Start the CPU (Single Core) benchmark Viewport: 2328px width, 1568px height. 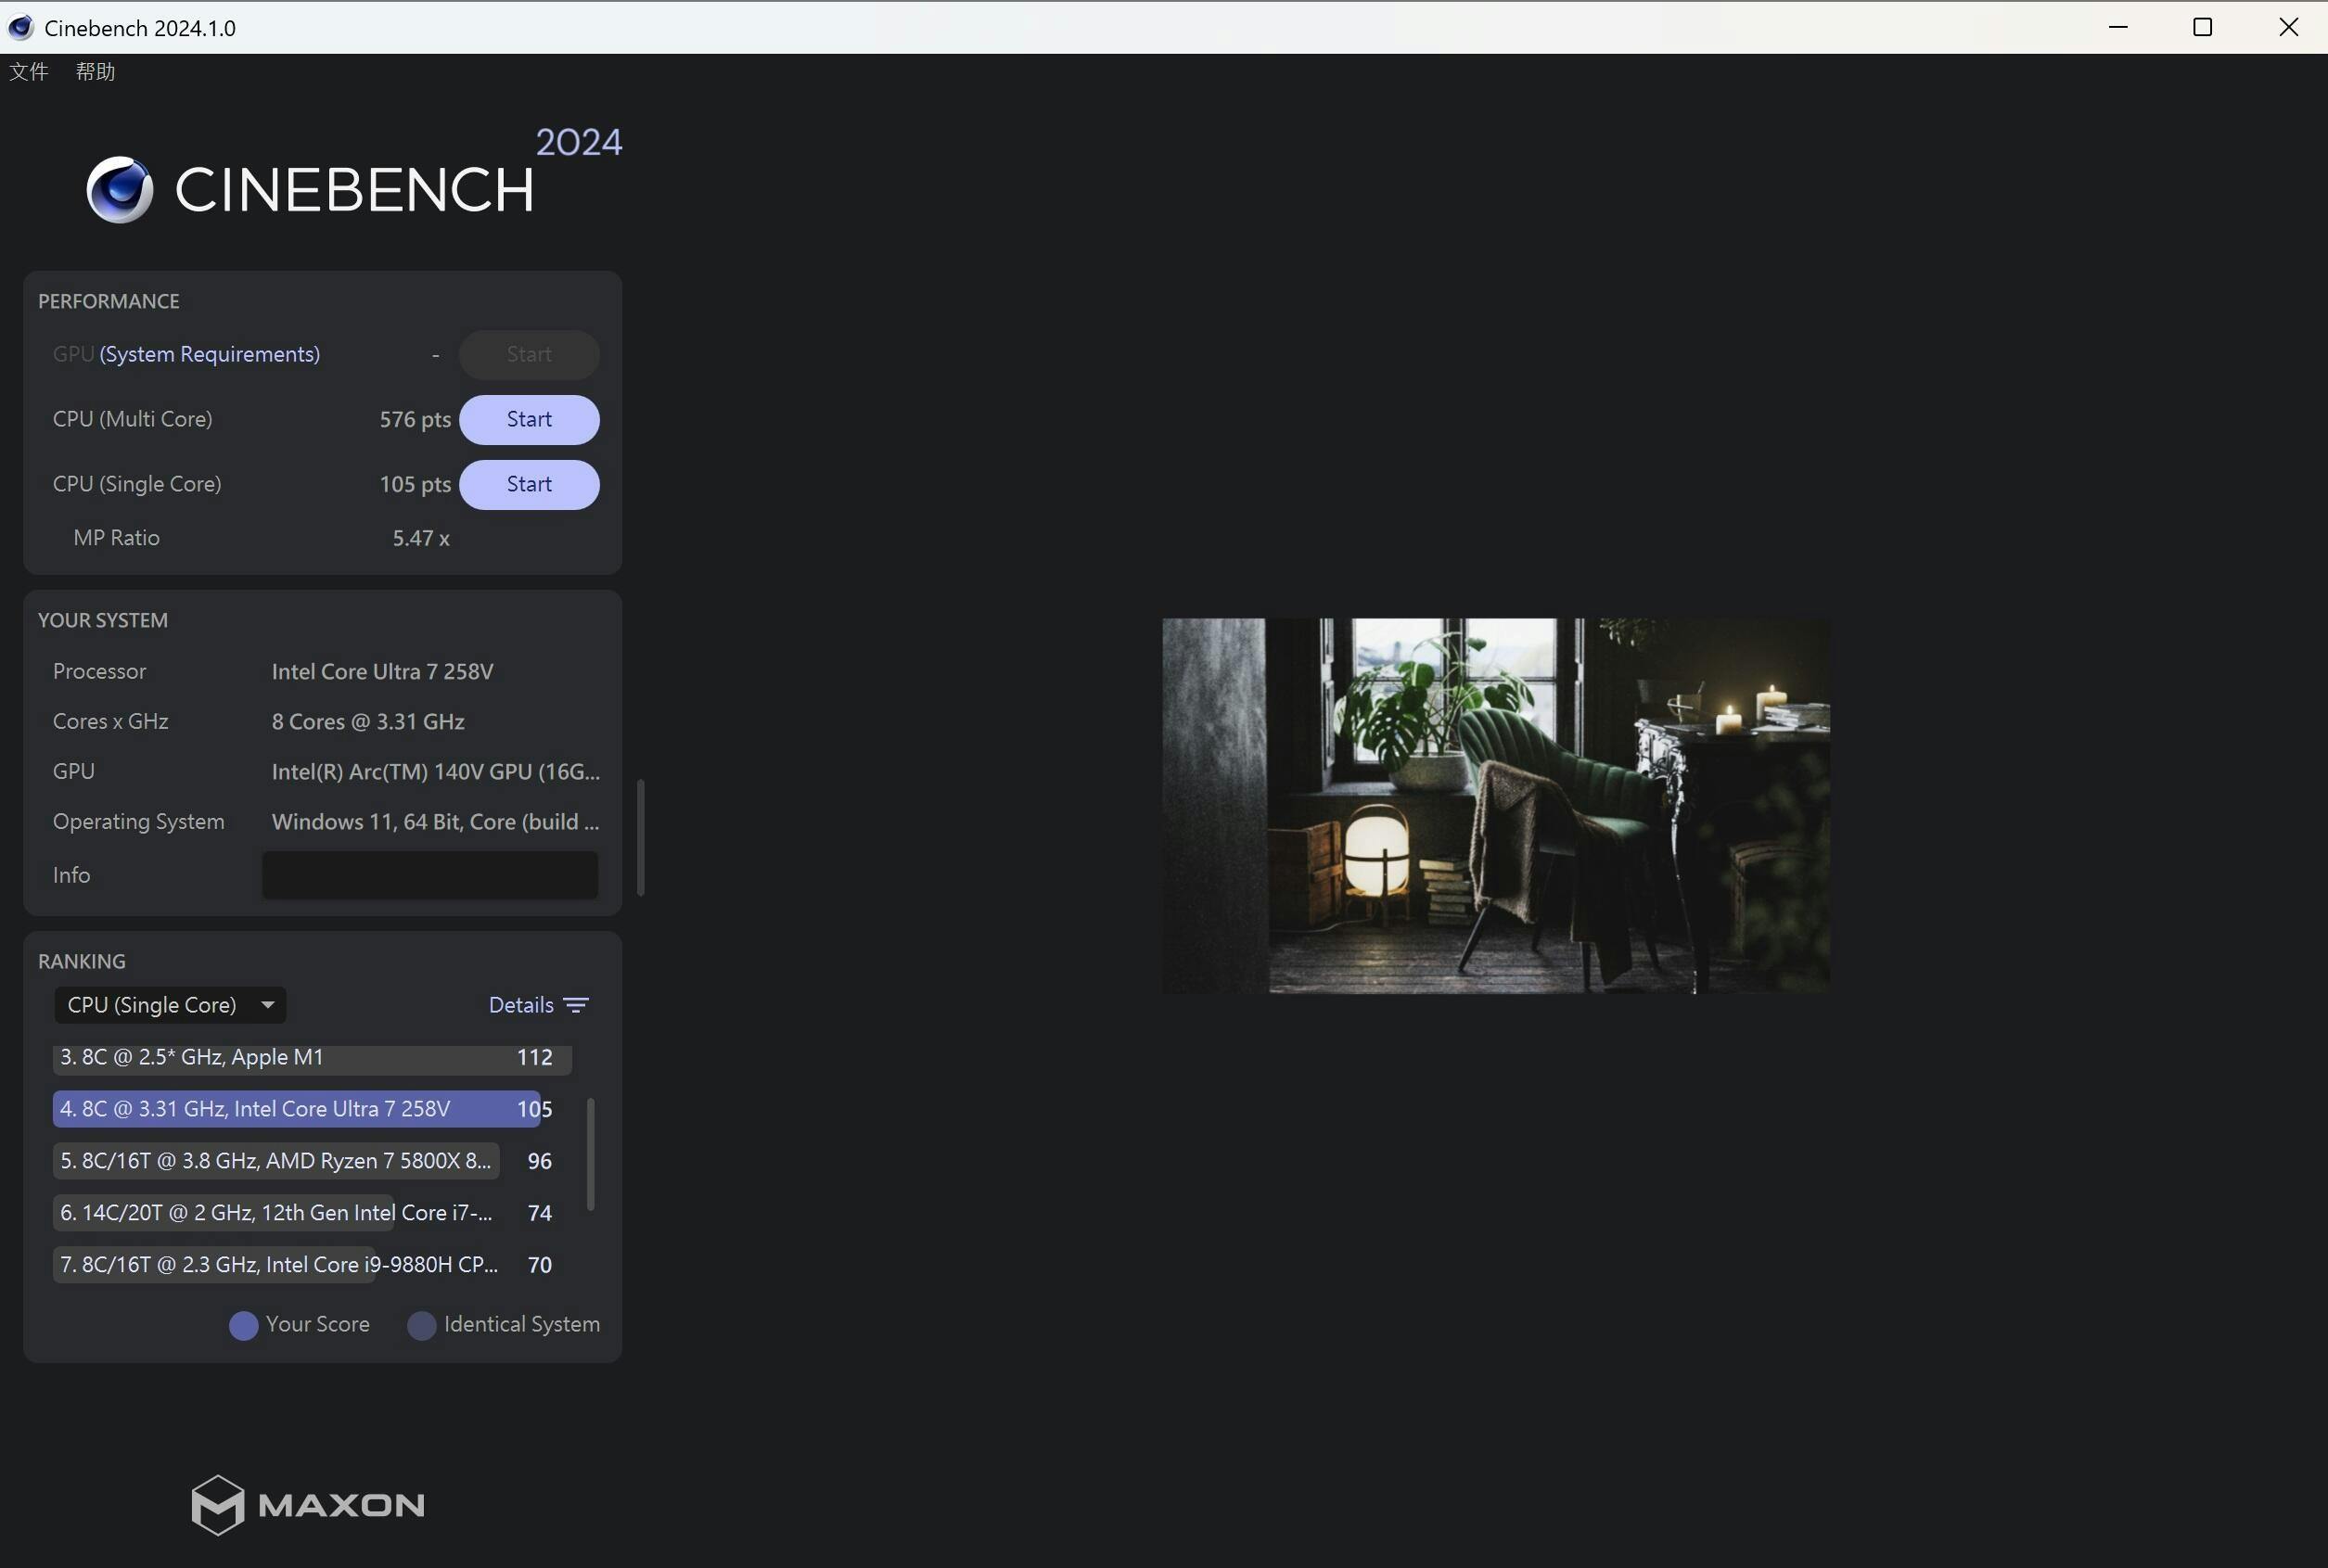click(x=529, y=484)
